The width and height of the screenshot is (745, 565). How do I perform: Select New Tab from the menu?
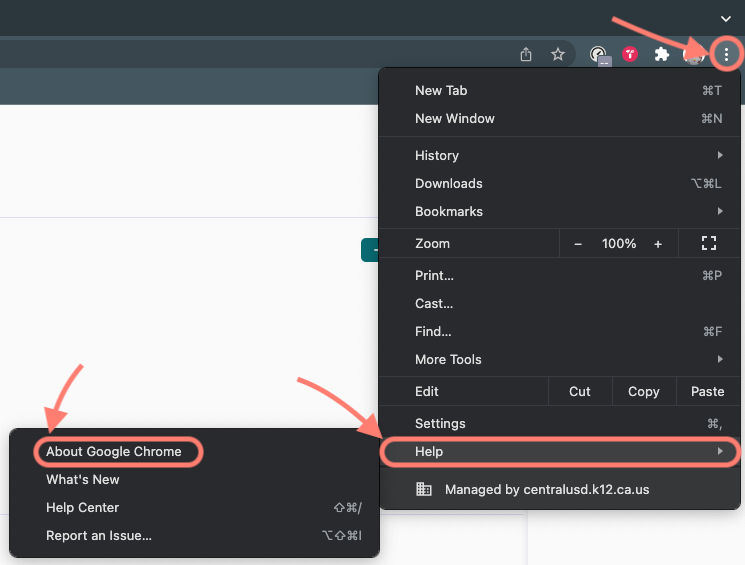(560, 91)
